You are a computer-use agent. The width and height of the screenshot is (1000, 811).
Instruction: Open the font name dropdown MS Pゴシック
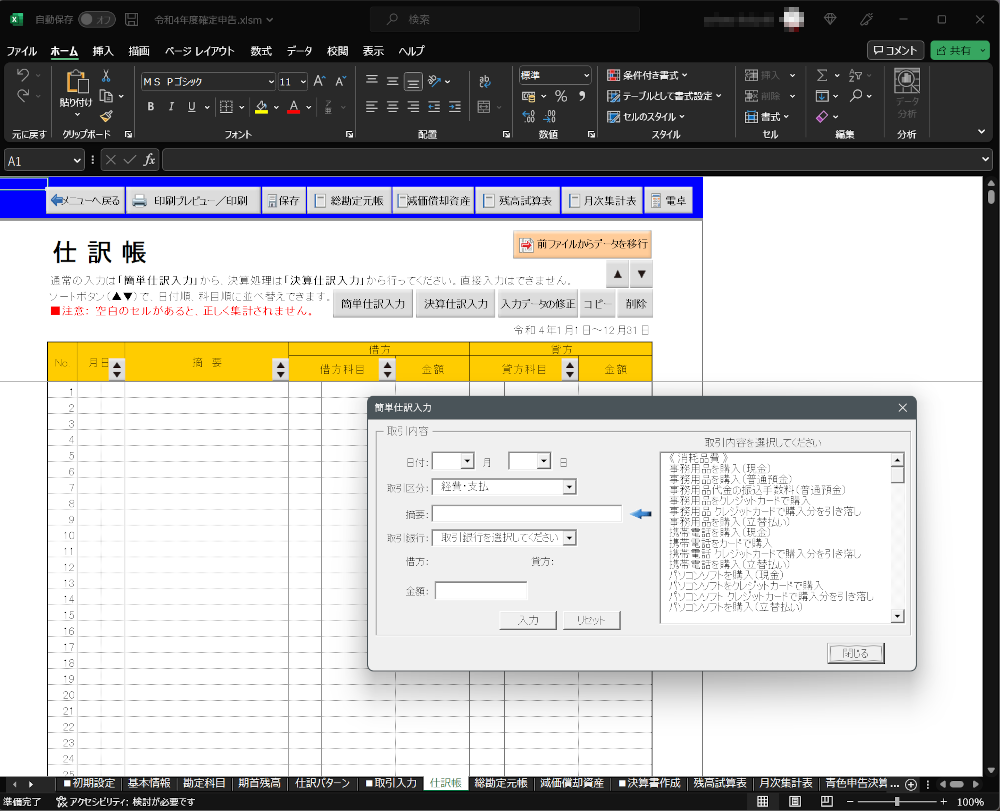pos(270,82)
